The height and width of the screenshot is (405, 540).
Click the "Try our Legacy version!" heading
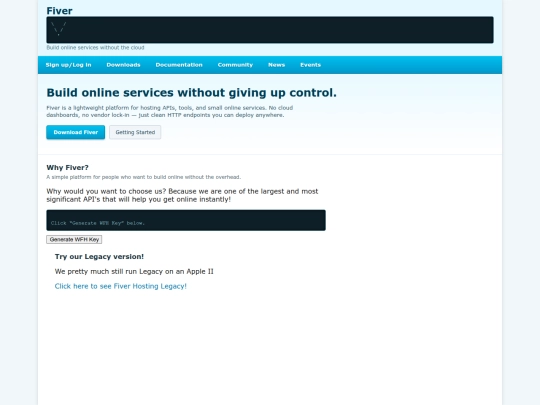99,257
